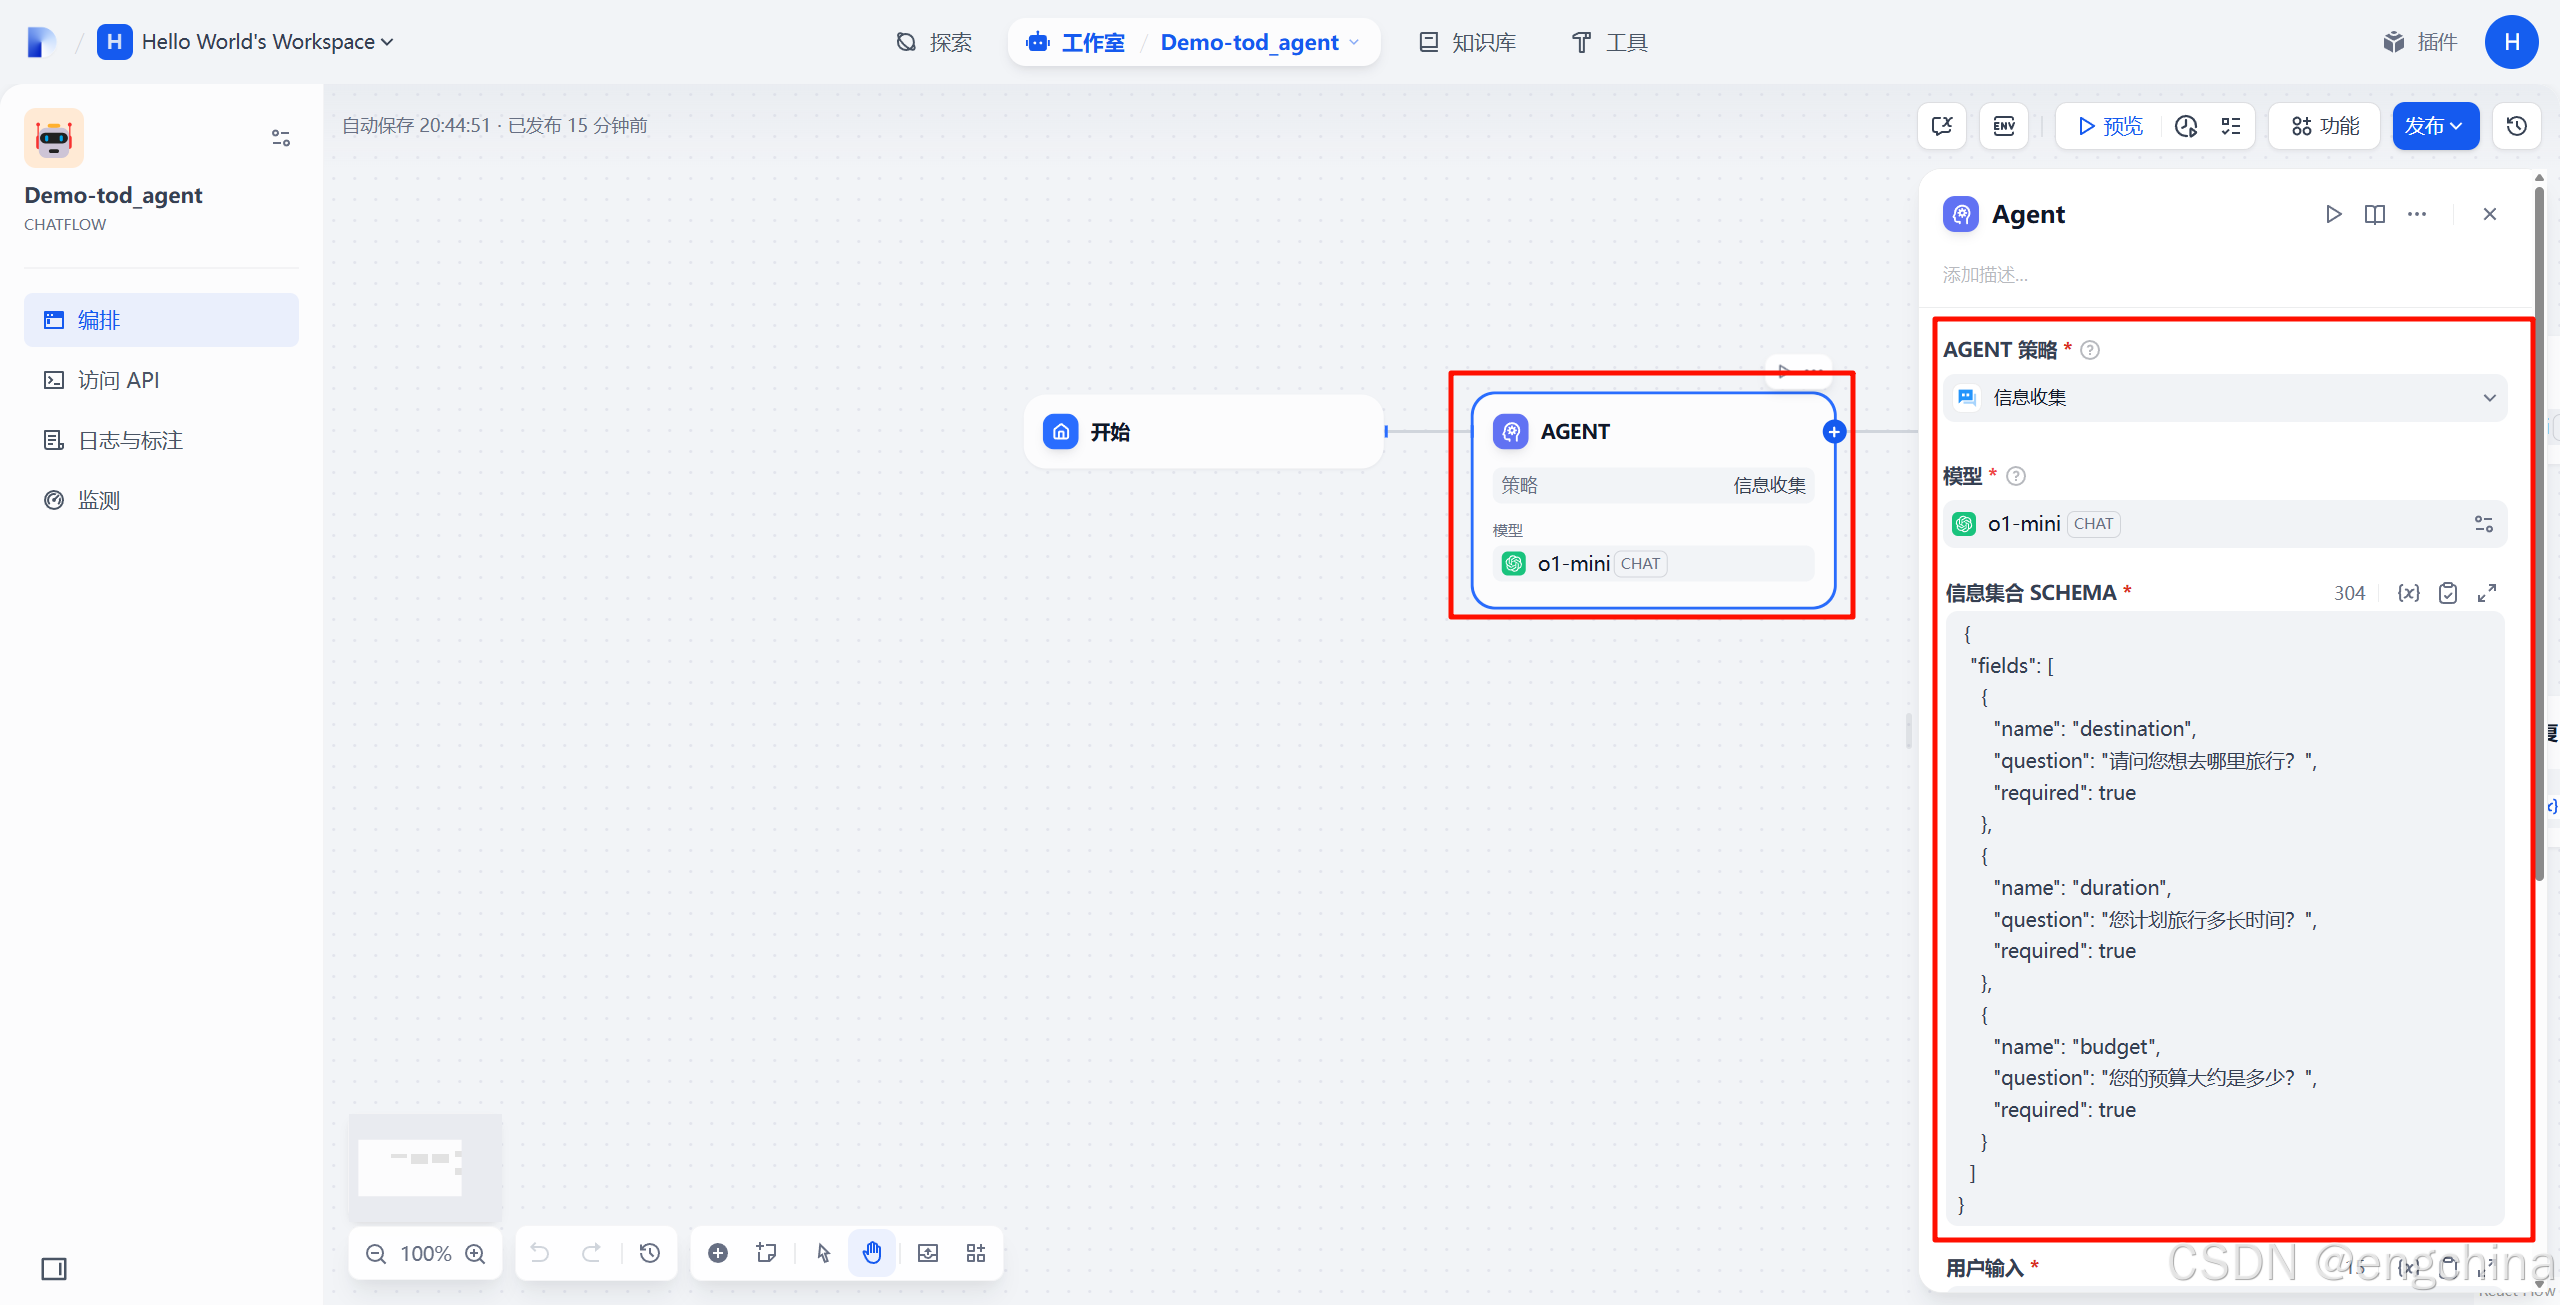2560x1305 pixels.
Task: Click the zoom in magnifier icon
Action: pos(476,1254)
